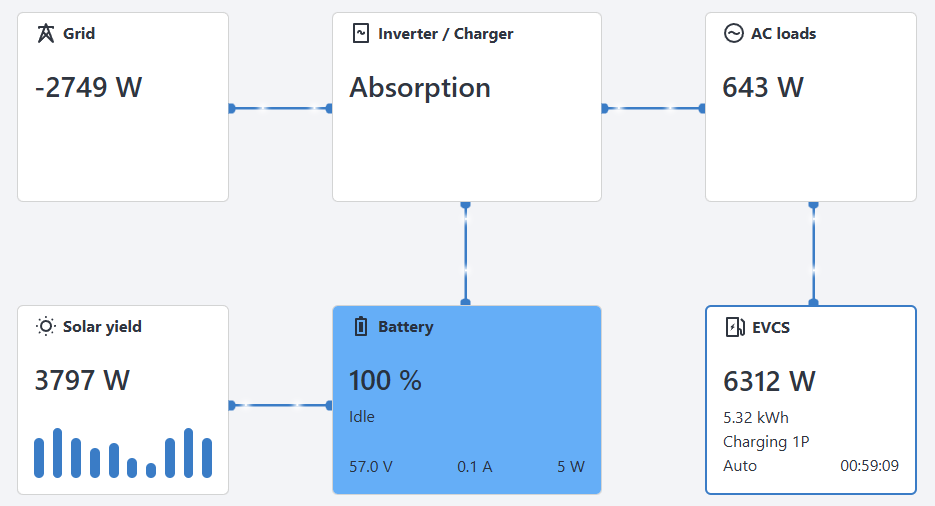This screenshot has height=506, width=935.
Task: Click the AC loads sine-wave icon
Action: point(733,33)
